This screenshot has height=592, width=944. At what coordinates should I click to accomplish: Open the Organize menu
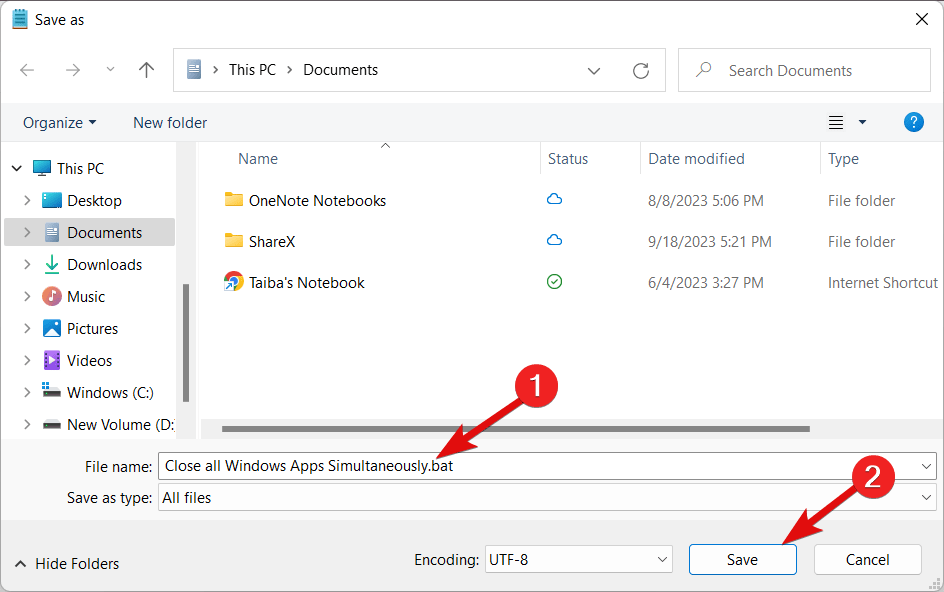pyautogui.click(x=59, y=122)
